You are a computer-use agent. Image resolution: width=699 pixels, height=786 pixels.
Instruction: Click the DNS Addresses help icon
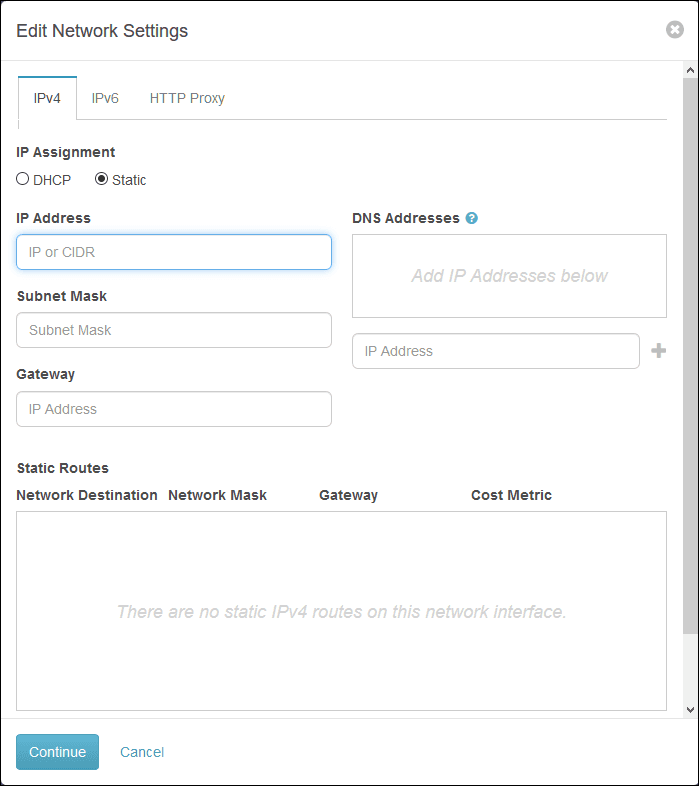(472, 218)
